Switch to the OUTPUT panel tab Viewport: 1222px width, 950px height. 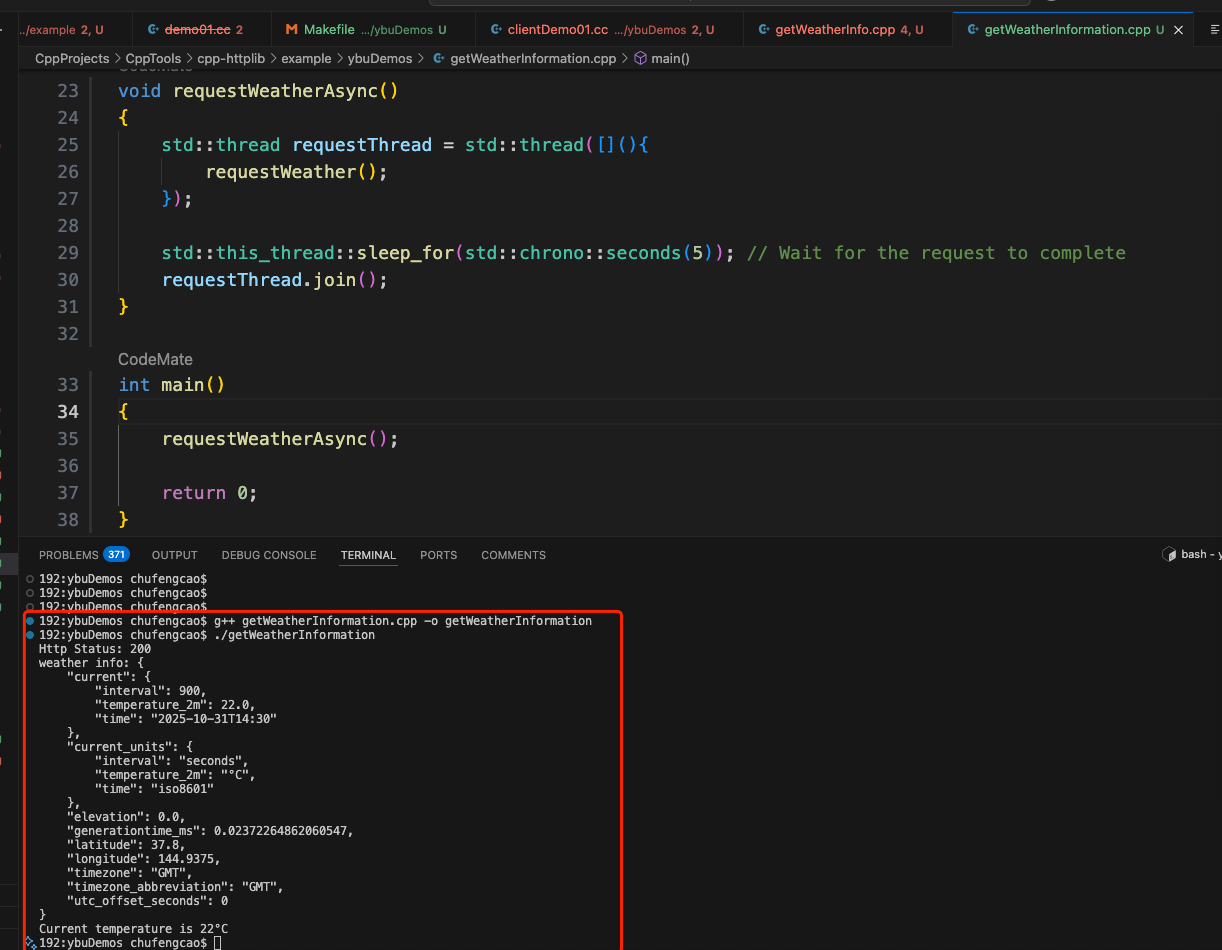(175, 555)
